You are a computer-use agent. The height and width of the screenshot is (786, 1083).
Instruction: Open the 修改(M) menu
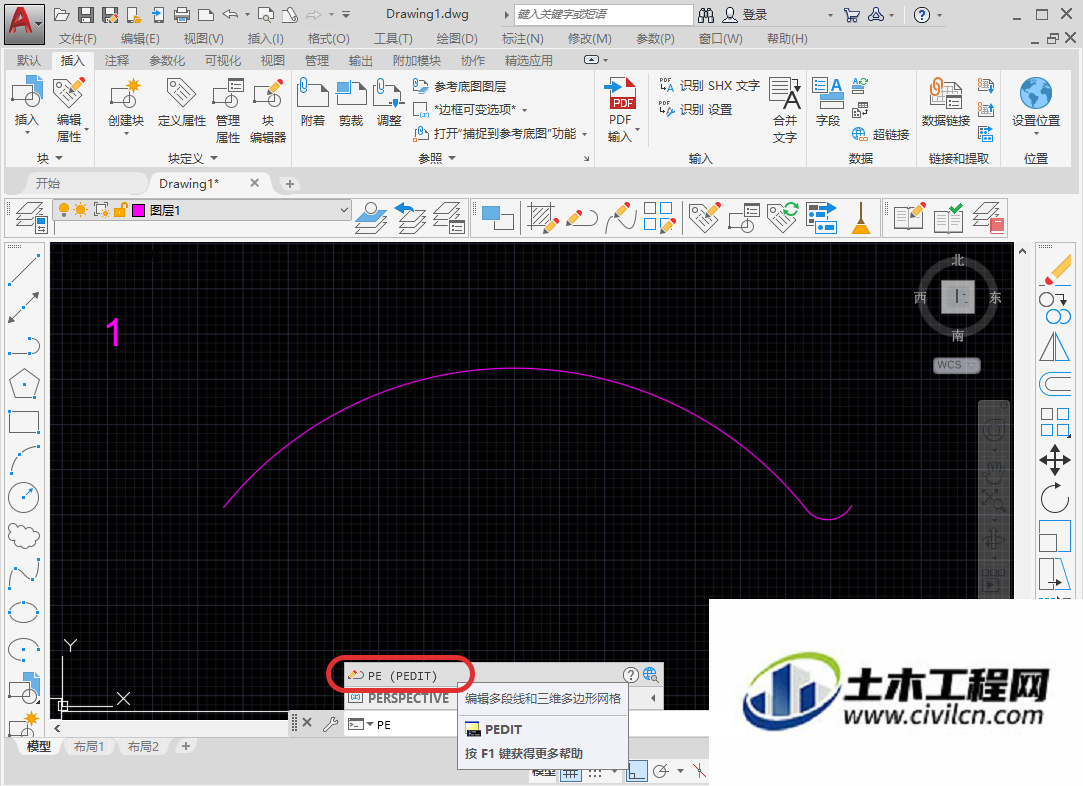tap(589, 39)
